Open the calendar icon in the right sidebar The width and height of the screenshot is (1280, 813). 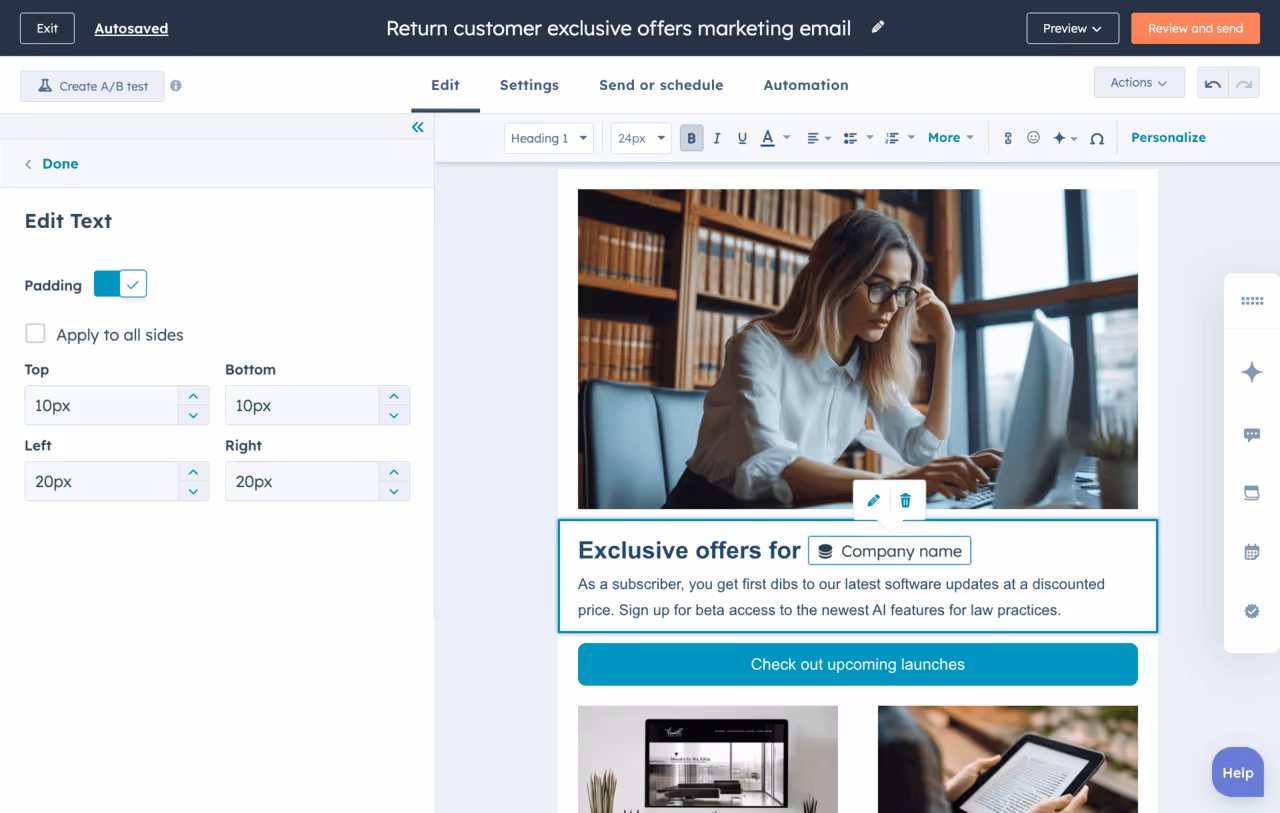pyautogui.click(x=1251, y=551)
